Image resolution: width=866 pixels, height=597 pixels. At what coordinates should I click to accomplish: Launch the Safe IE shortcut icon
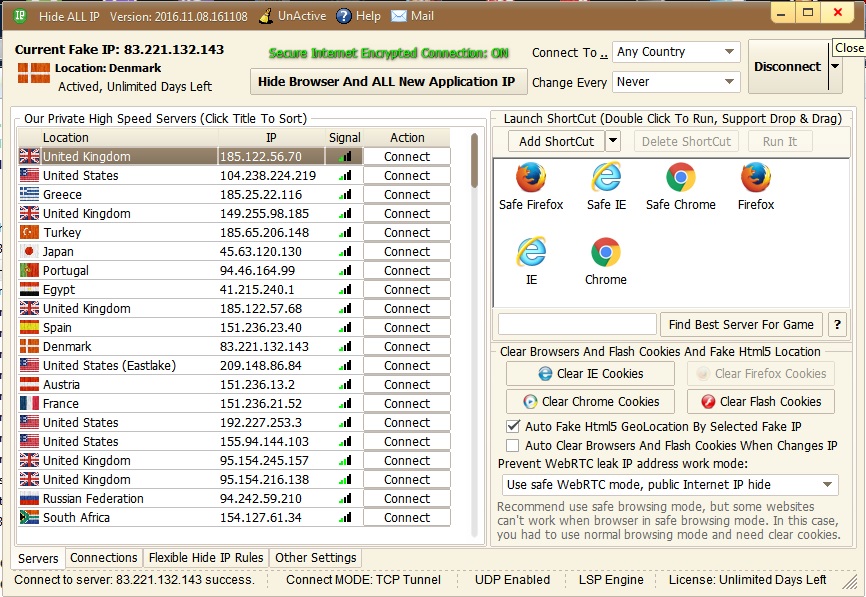click(606, 178)
